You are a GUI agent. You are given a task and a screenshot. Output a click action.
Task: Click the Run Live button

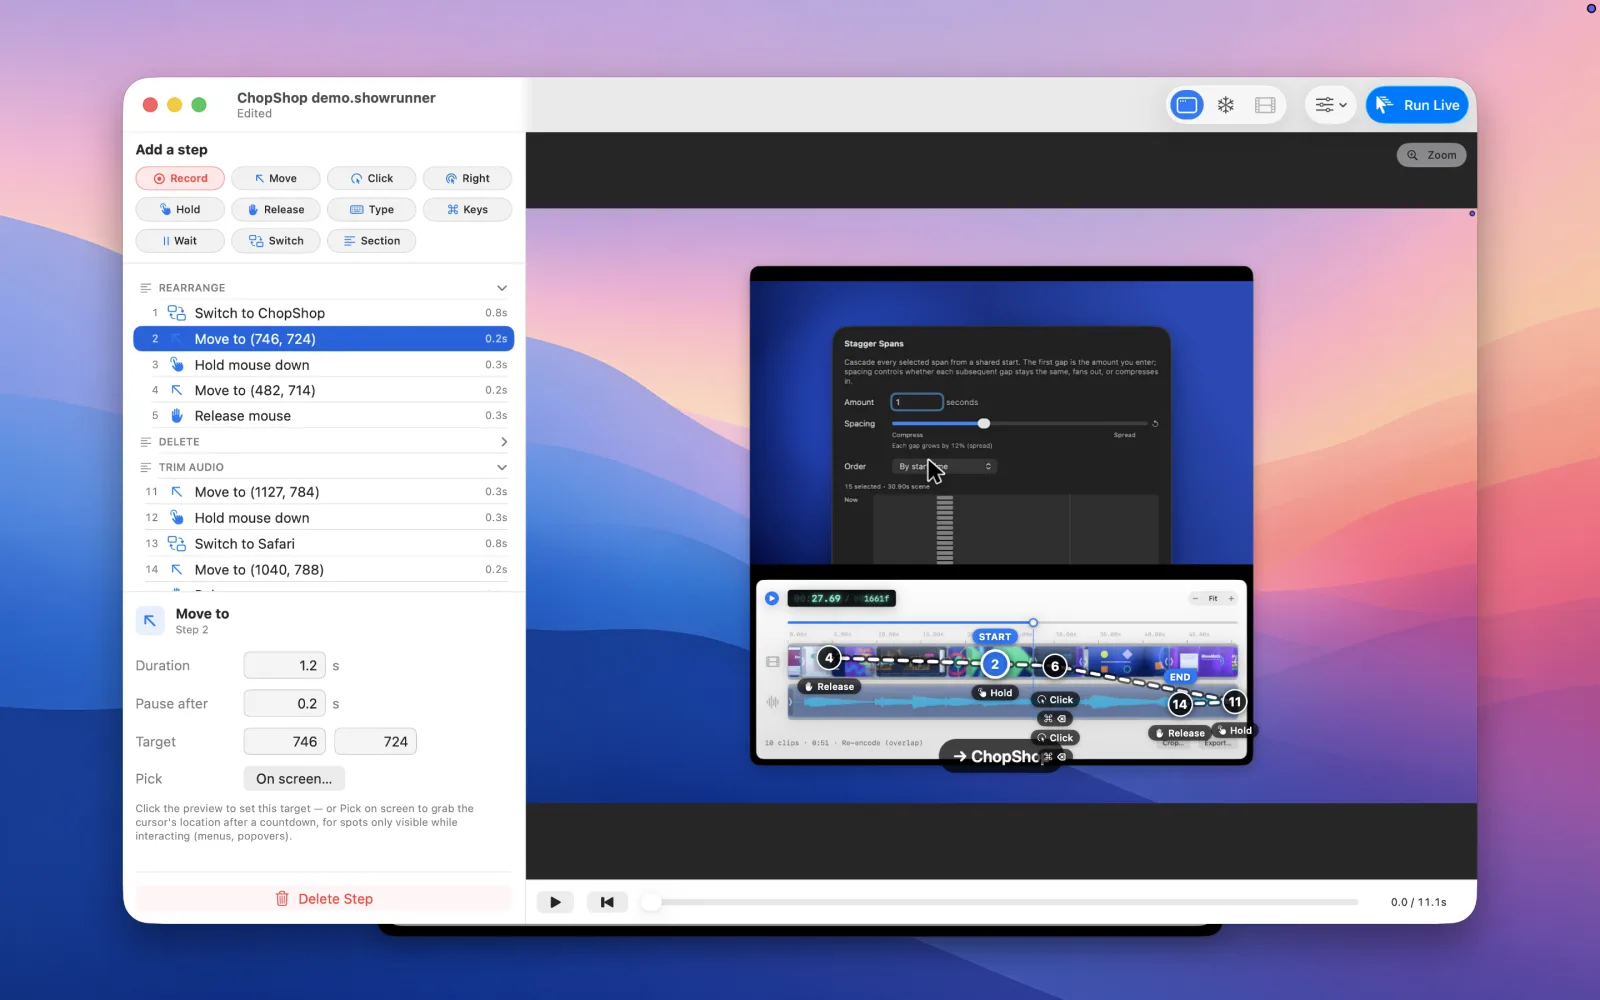[1417, 105]
